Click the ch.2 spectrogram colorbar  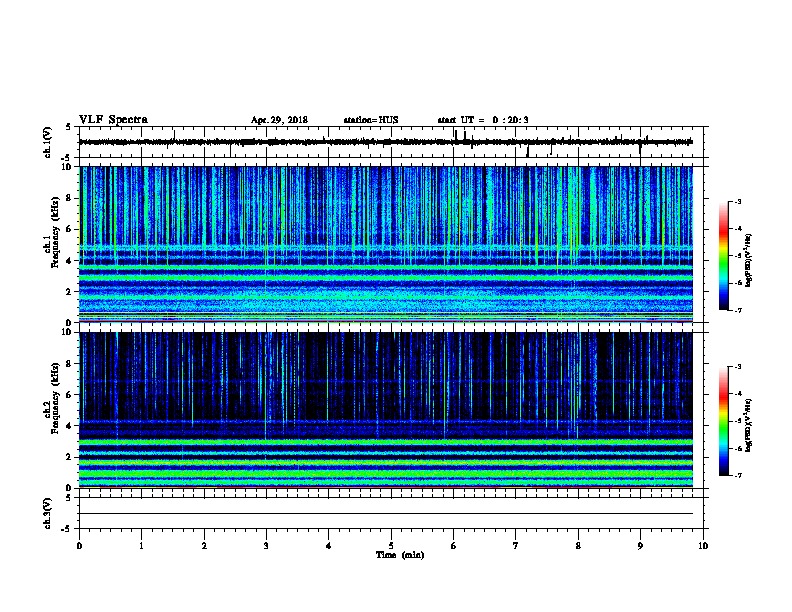pos(723,421)
